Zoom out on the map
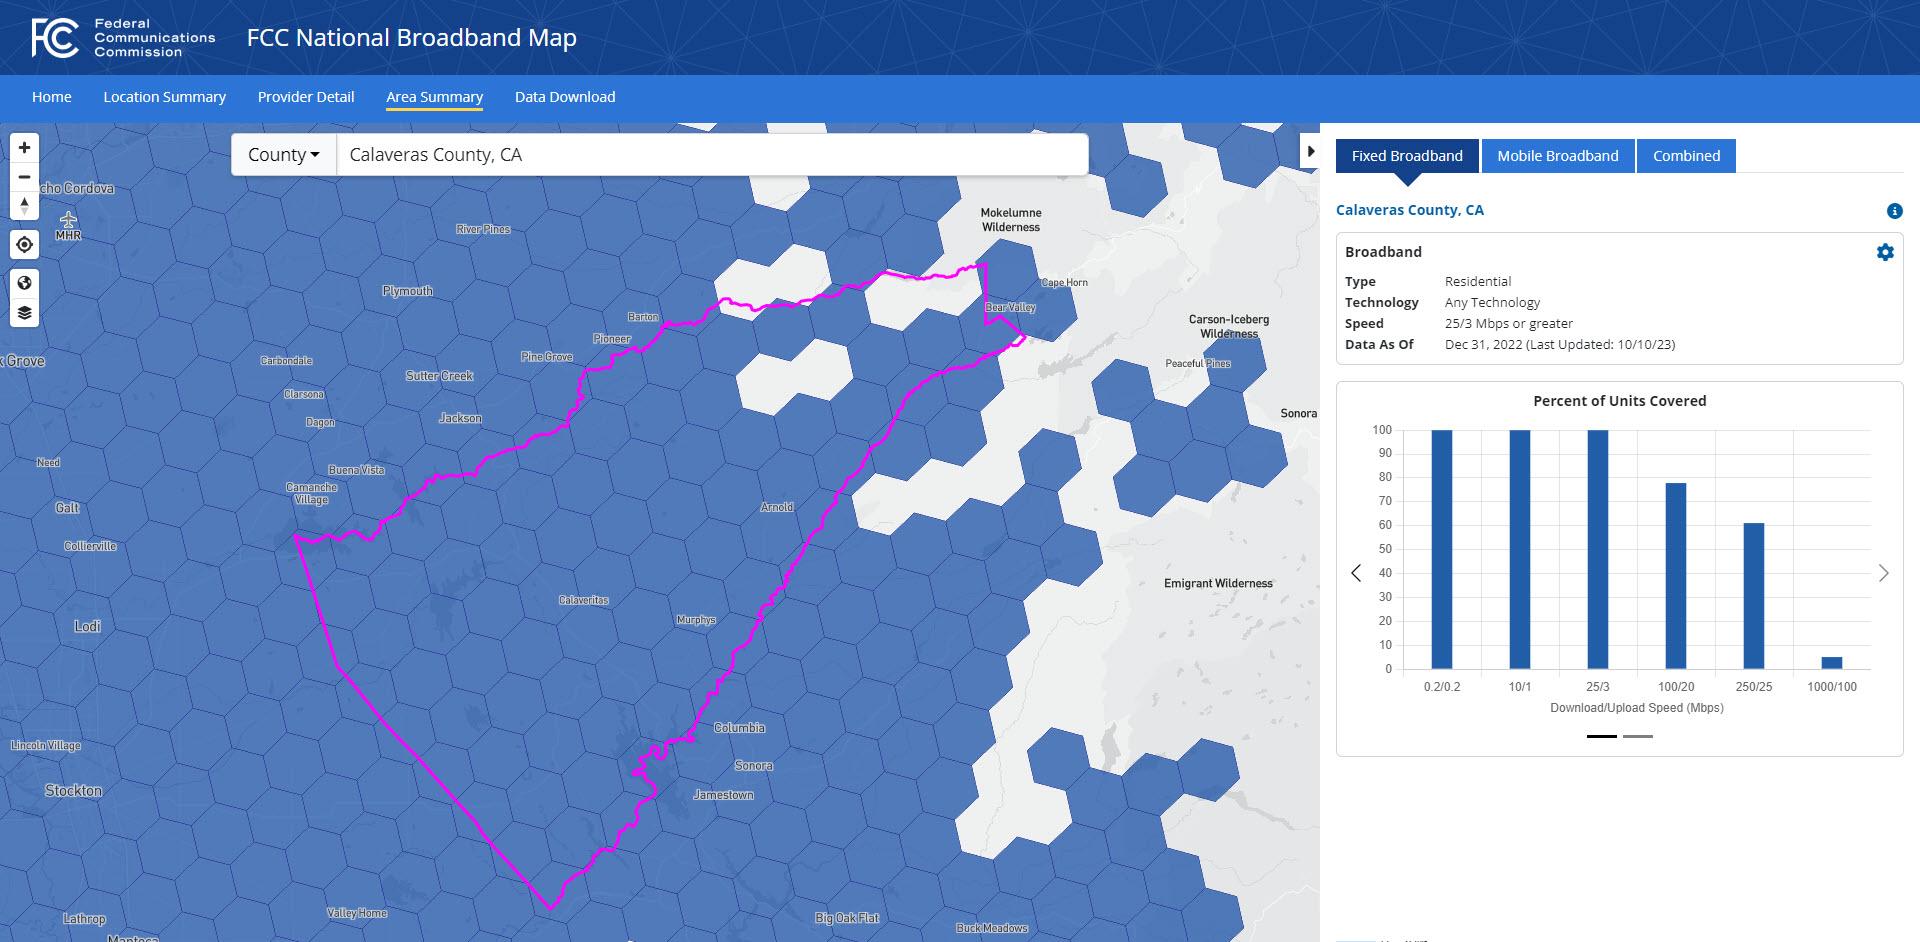Image resolution: width=1920 pixels, height=942 pixels. [x=25, y=177]
